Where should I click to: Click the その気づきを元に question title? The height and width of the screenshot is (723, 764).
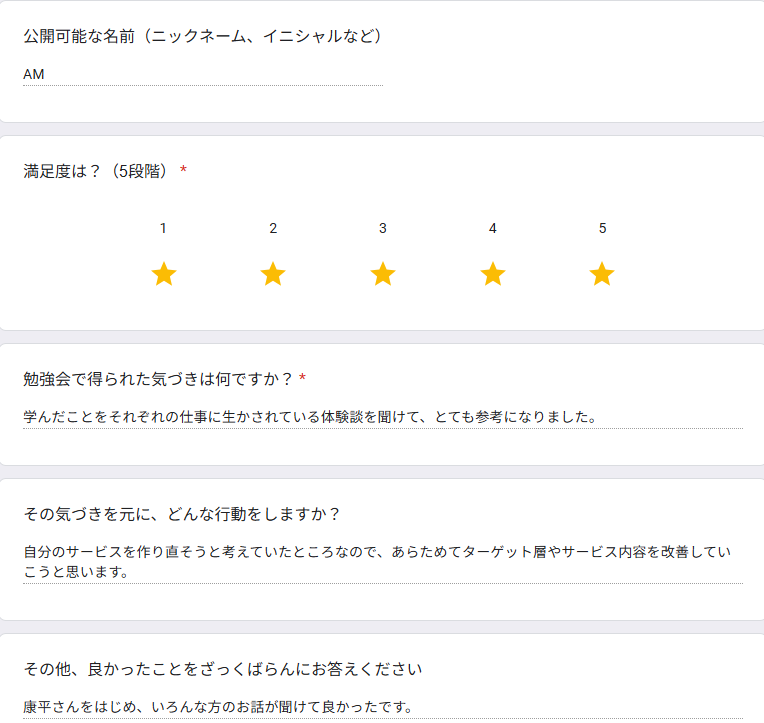pos(182,514)
